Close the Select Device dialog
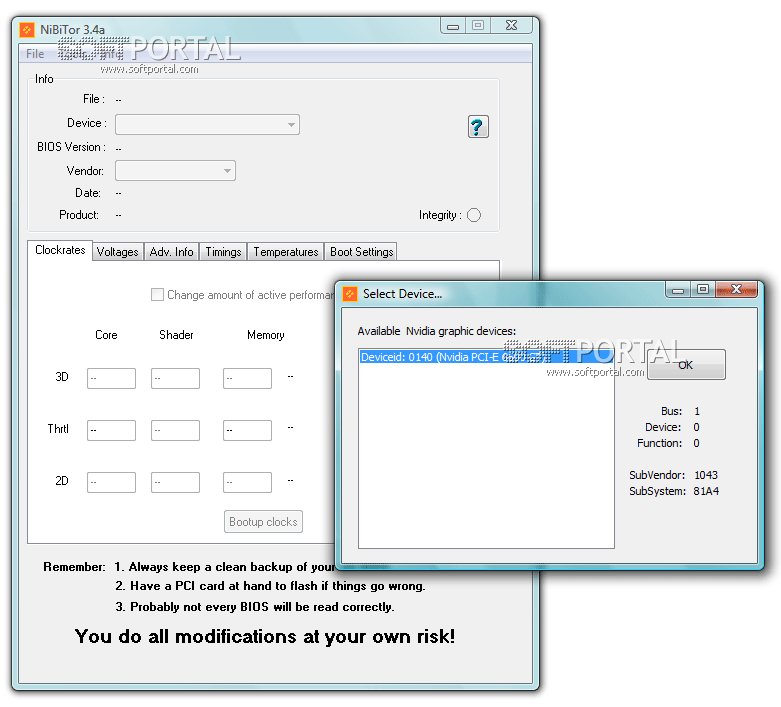The height and width of the screenshot is (707, 781). click(736, 289)
